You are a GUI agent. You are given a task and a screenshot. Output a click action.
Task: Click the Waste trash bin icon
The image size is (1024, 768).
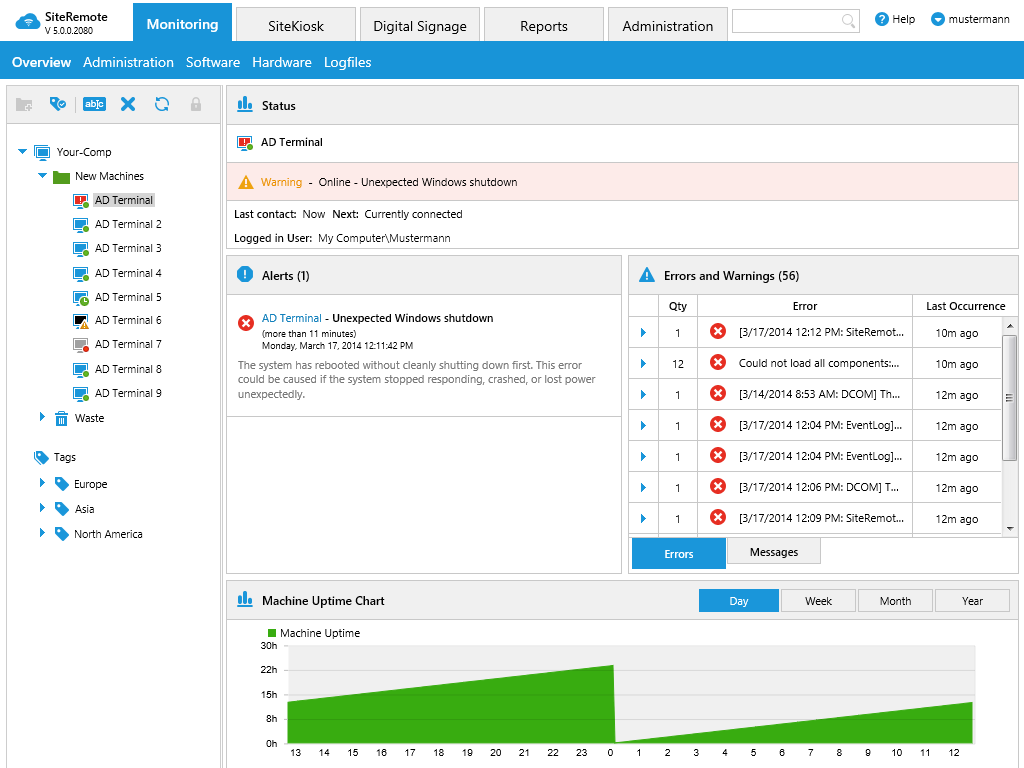pos(62,418)
